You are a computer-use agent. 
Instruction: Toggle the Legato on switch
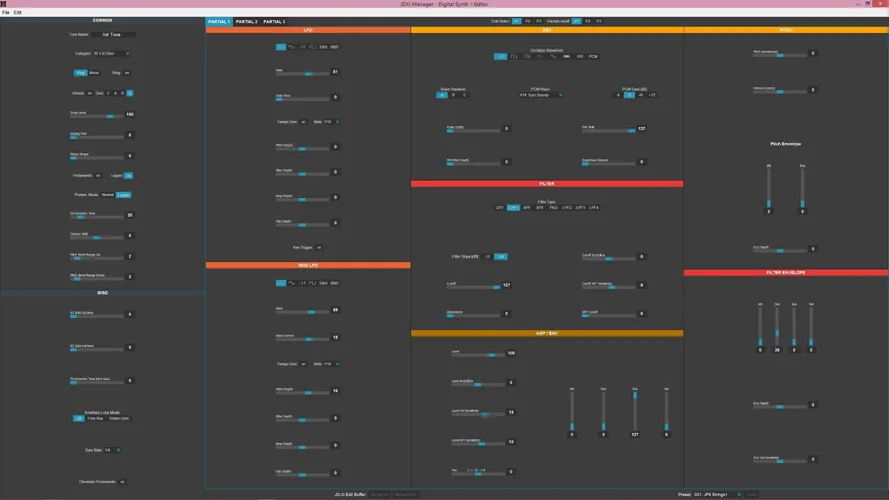pos(128,175)
